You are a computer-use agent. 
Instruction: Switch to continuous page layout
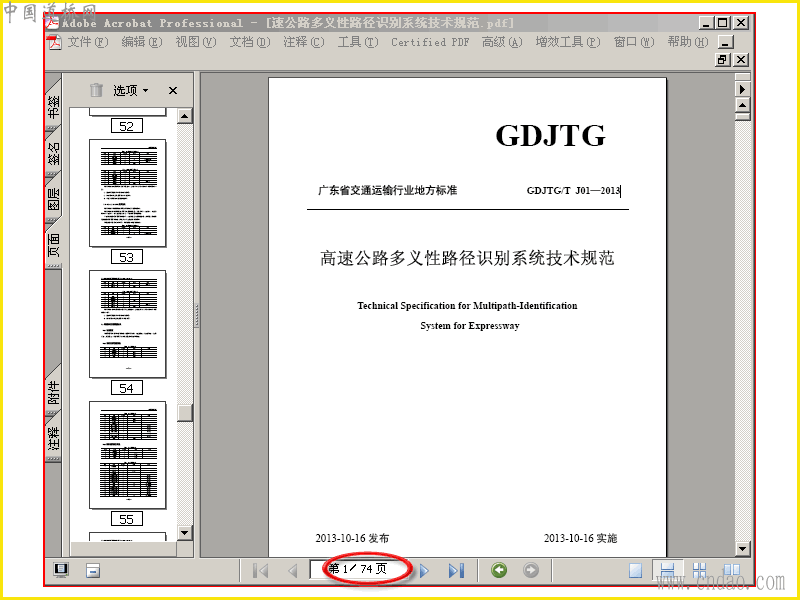click(x=667, y=570)
